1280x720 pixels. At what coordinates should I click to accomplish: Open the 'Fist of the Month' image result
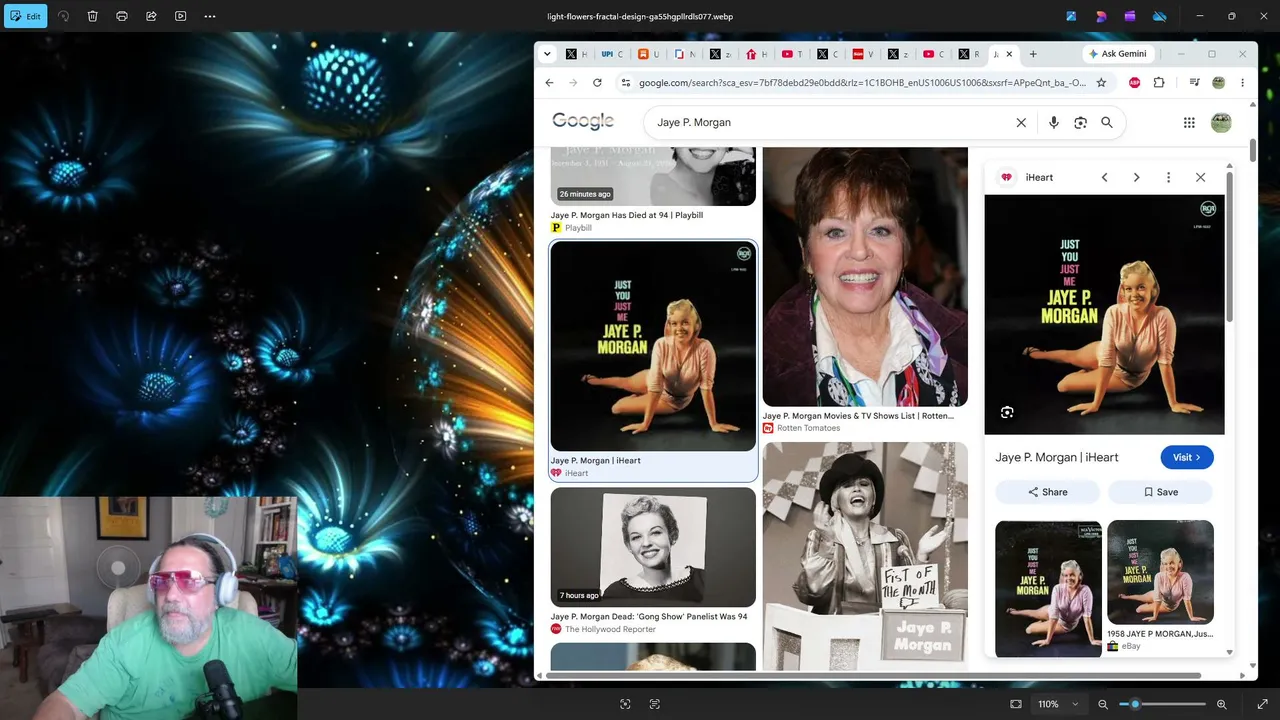tap(865, 555)
